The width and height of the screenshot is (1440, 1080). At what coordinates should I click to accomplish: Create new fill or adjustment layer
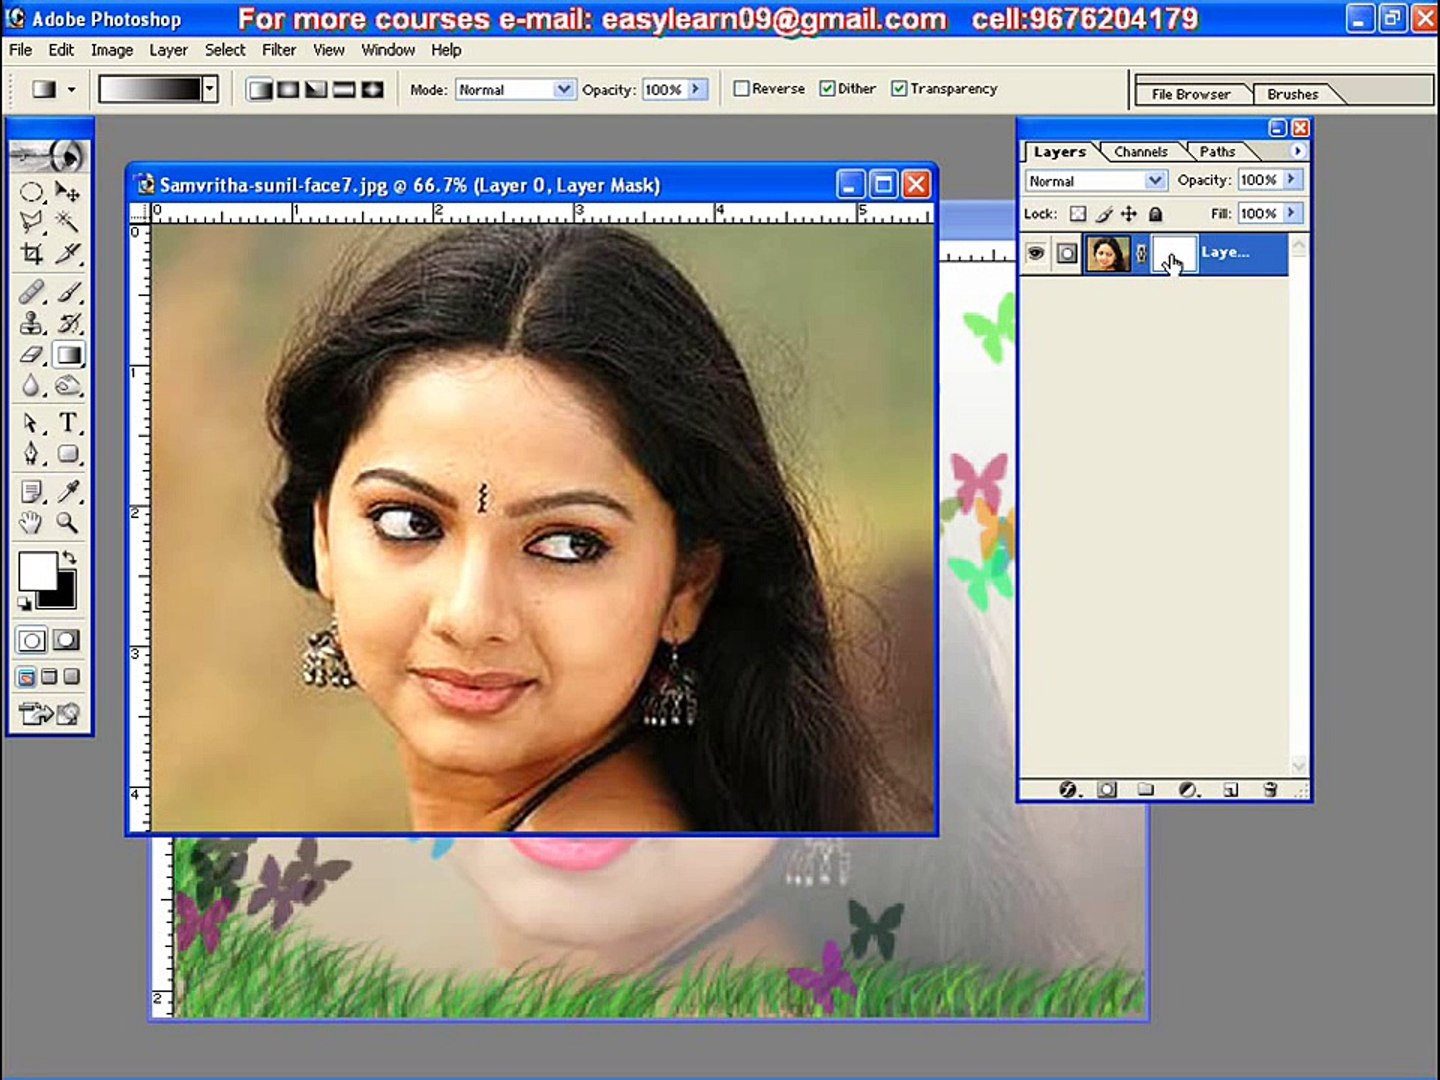(1188, 789)
